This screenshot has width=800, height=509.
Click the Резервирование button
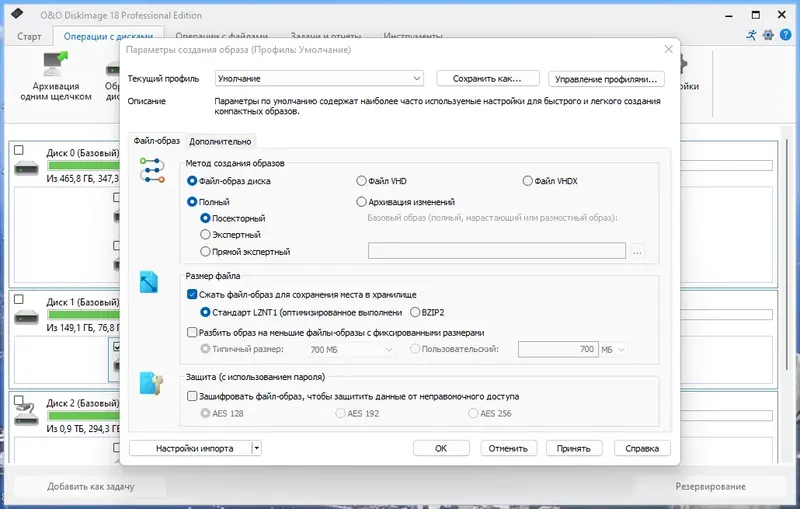710,487
